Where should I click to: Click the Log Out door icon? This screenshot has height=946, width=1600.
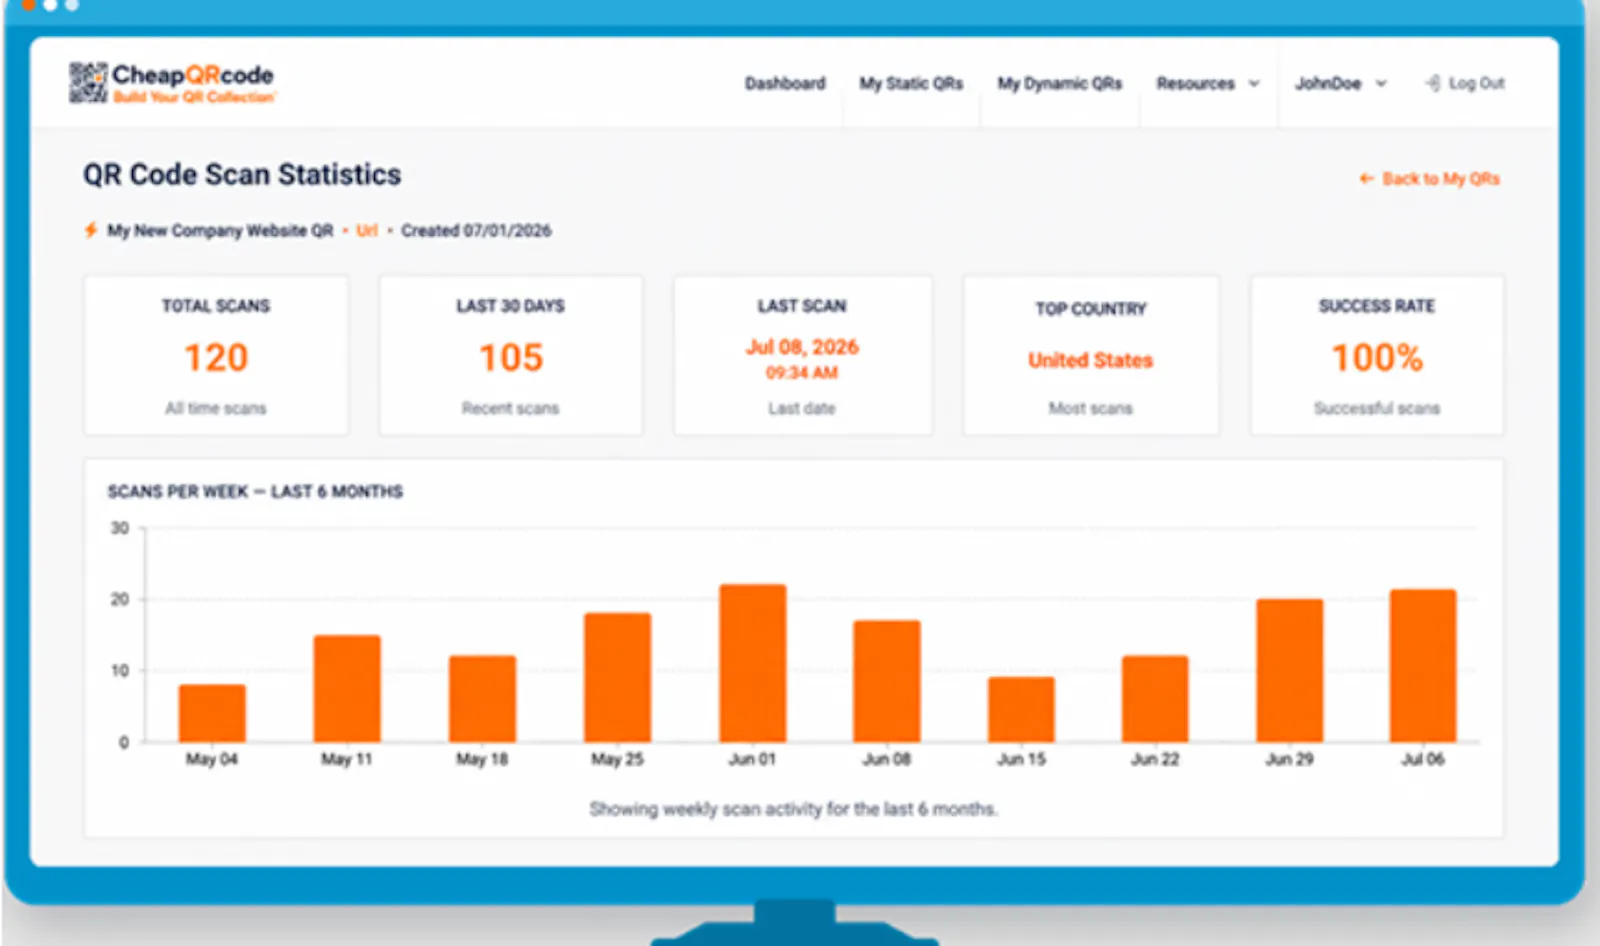click(1432, 83)
